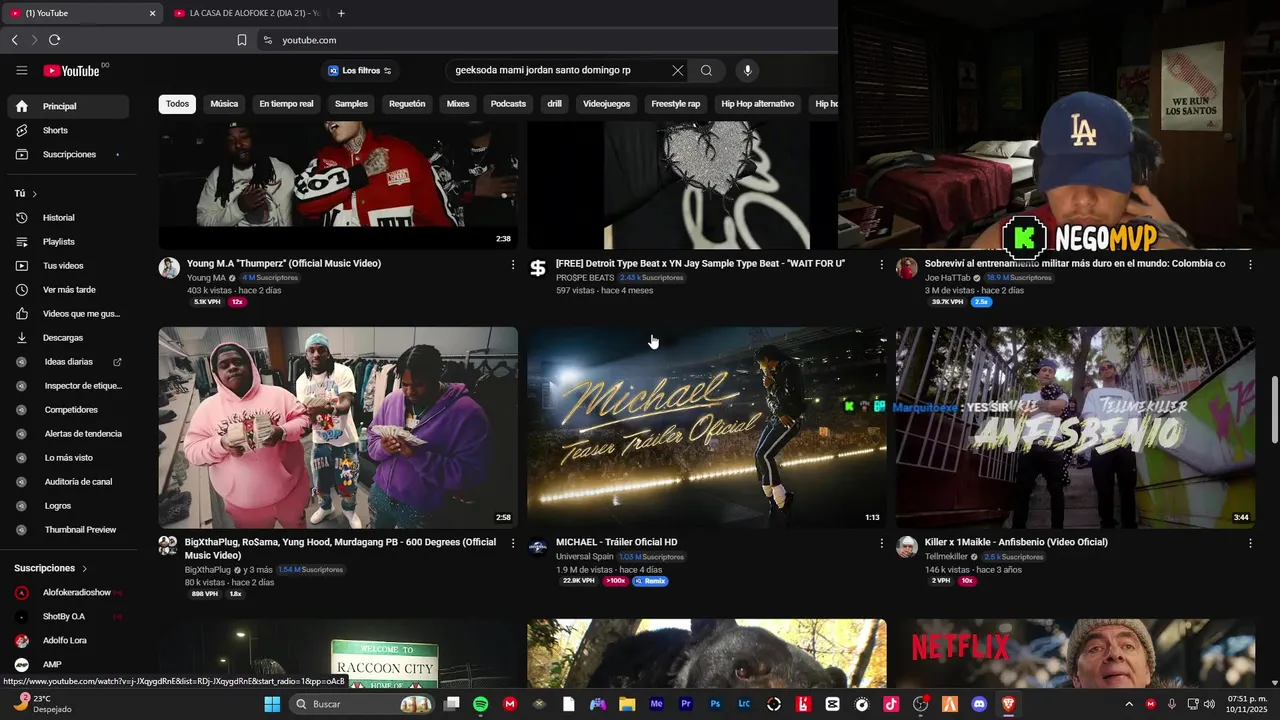Open options menu for Young M.A Thumperz video
Viewport: 1280px width, 720px height.
point(513,264)
